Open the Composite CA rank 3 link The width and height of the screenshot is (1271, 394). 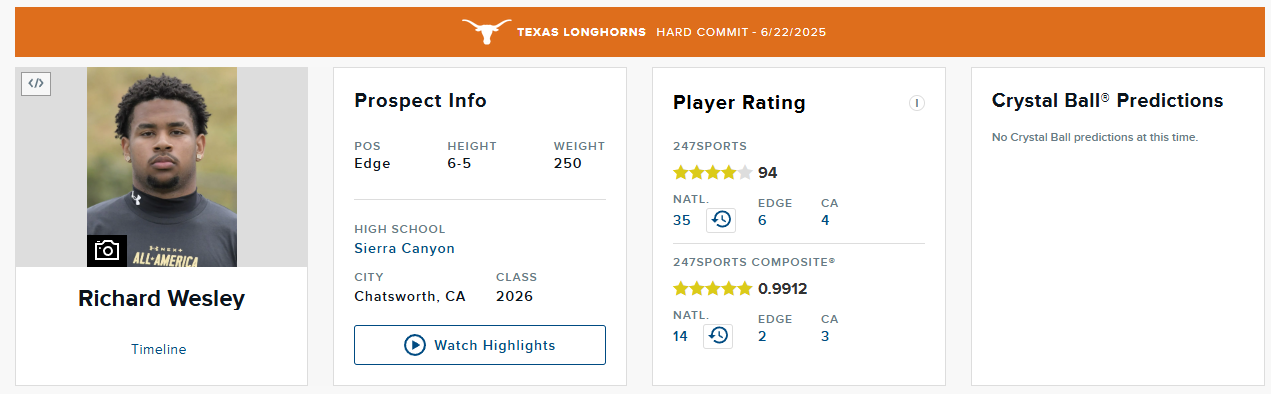pyautogui.click(x=825, y=336)
